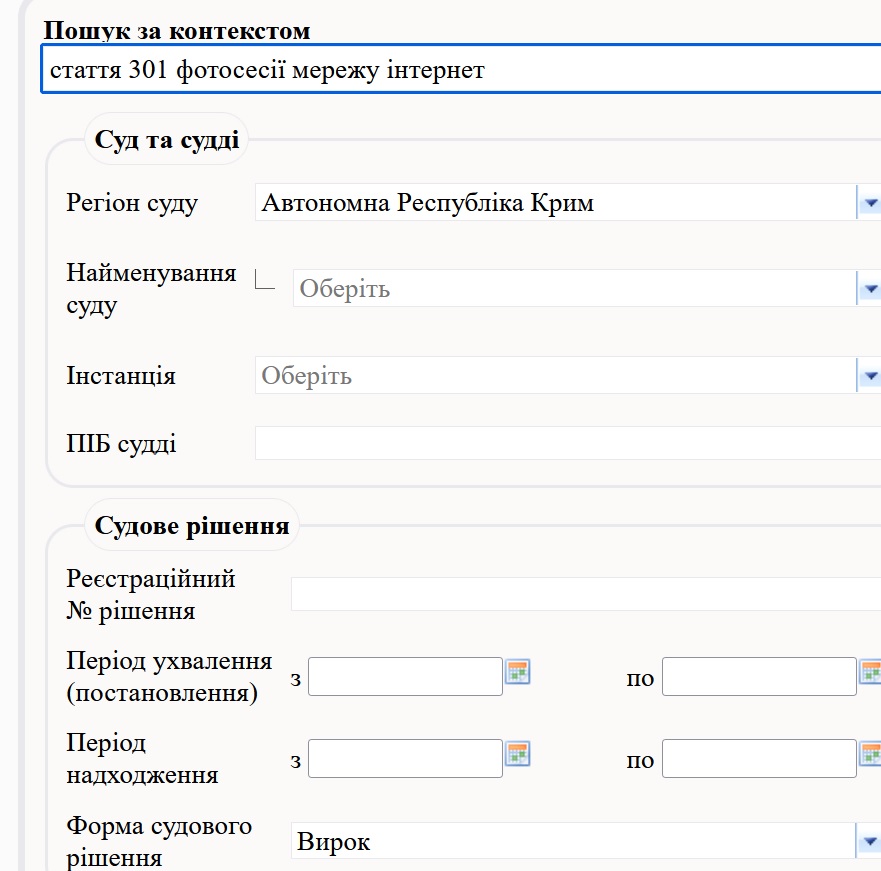Click the Реєстраційний № рішення input
Screen dimensions: 881x871
[x=586, y=594]
